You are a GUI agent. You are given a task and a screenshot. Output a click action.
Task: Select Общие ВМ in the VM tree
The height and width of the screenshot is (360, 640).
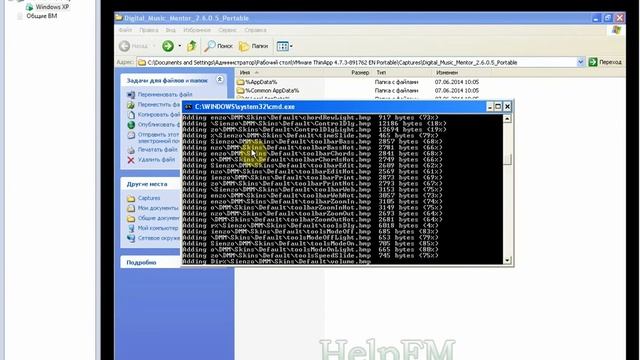click(x=42, y=16)
